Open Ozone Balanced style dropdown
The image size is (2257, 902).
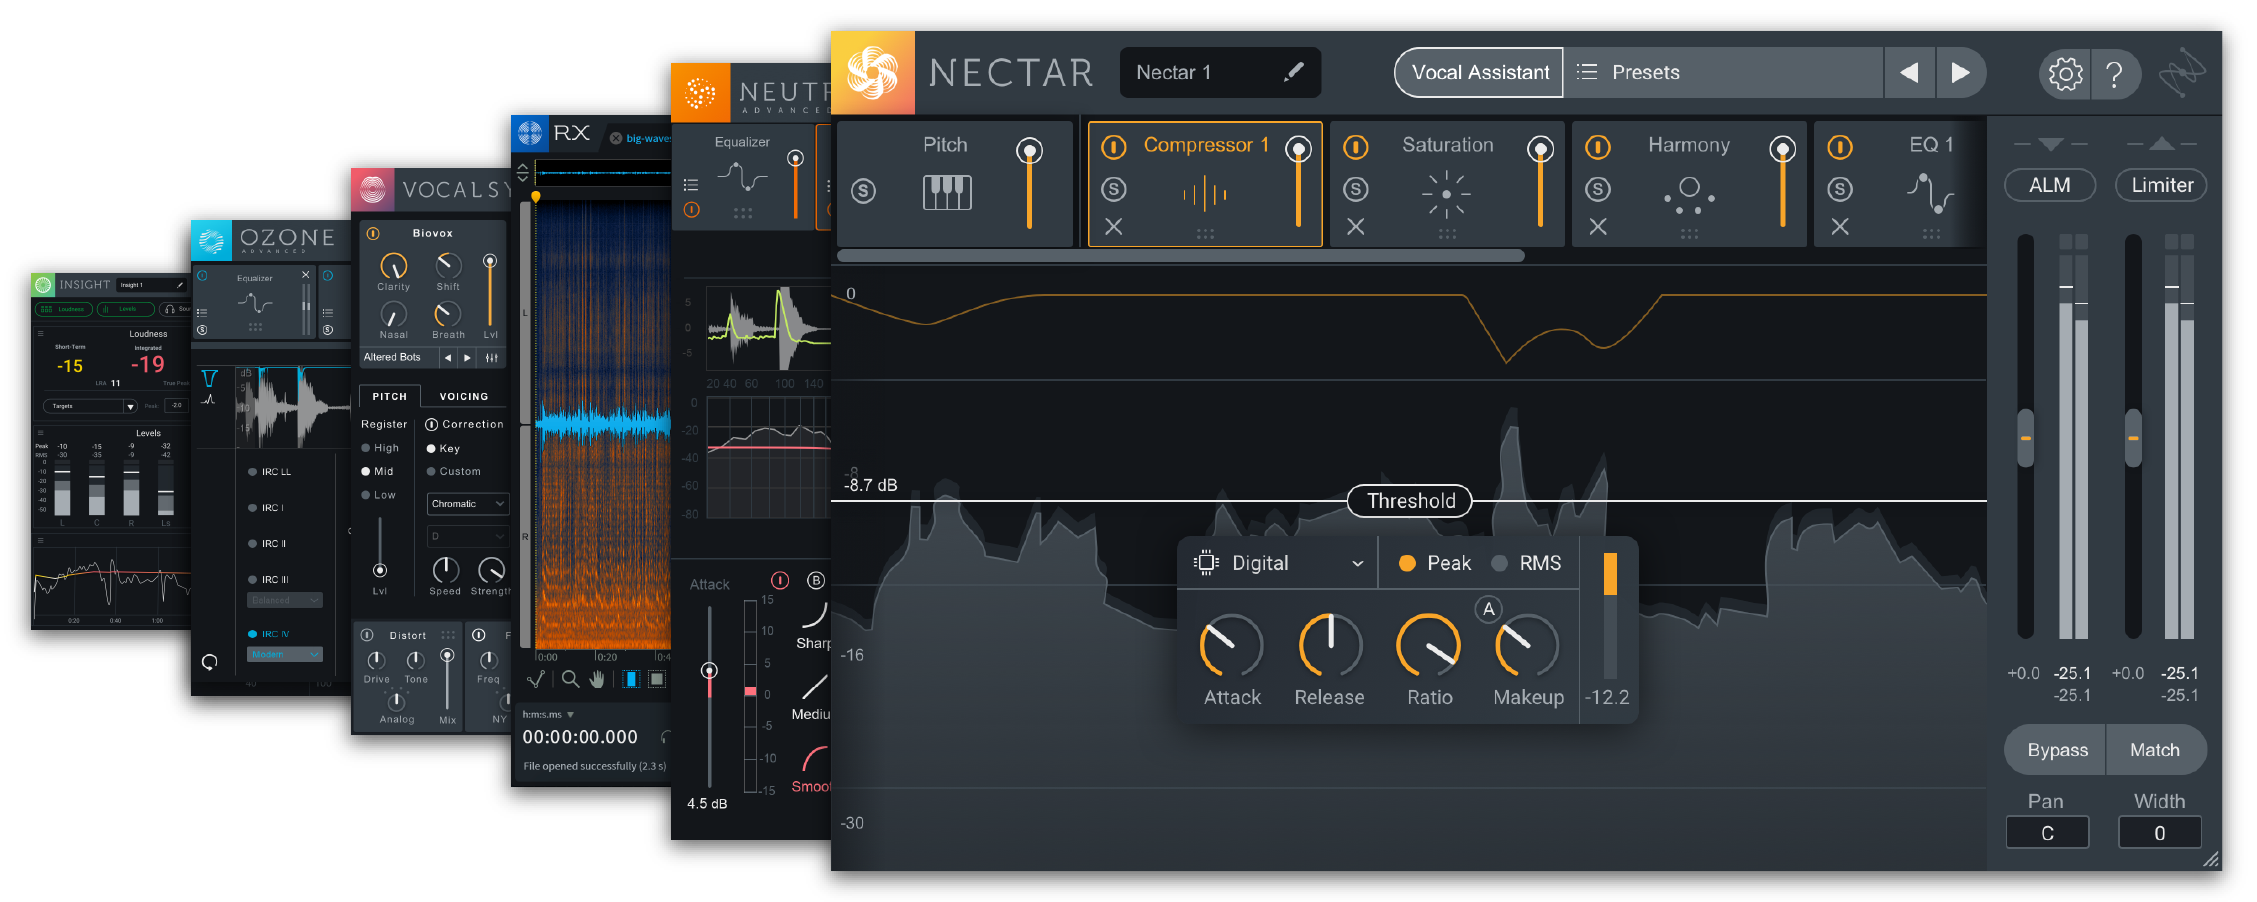pos(284,600)
